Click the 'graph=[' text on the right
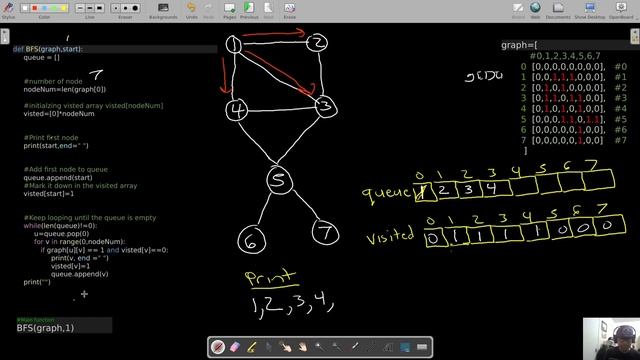Viewport: 640px width, 360px height. click(x=519, y=45)
